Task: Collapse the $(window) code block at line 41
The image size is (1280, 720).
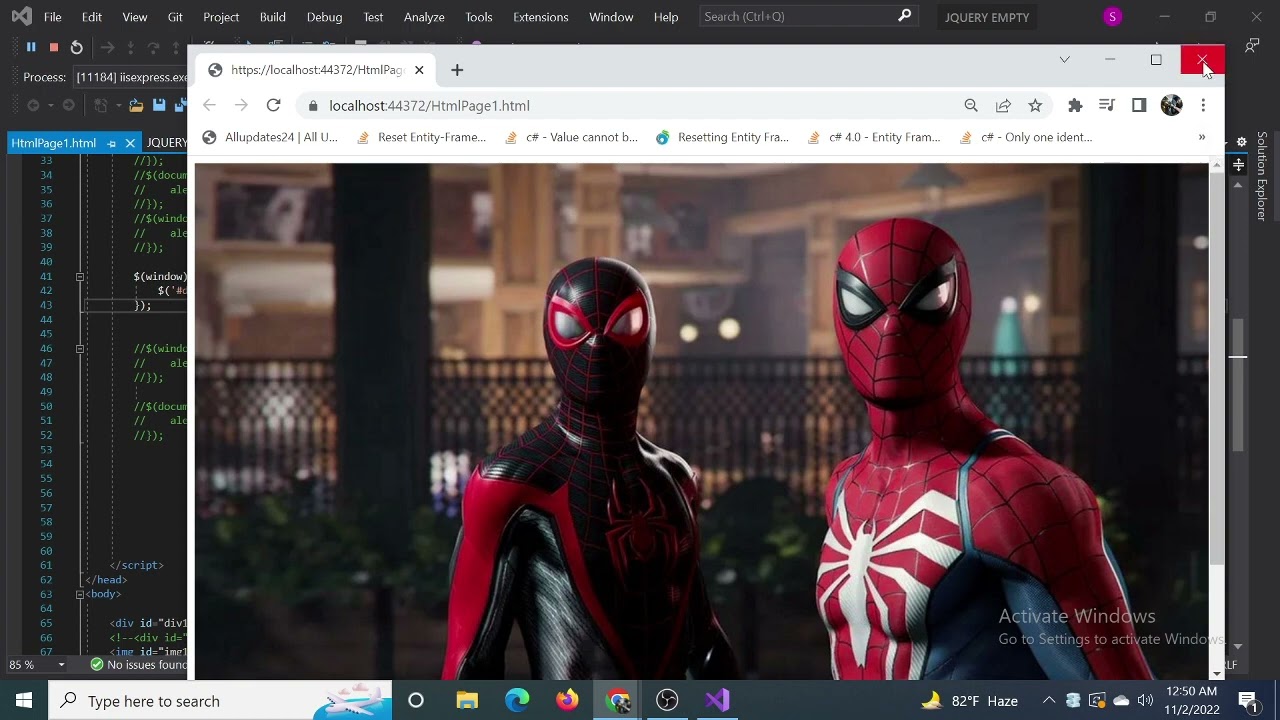Action: pyautogui.click(x=79, y=276)
